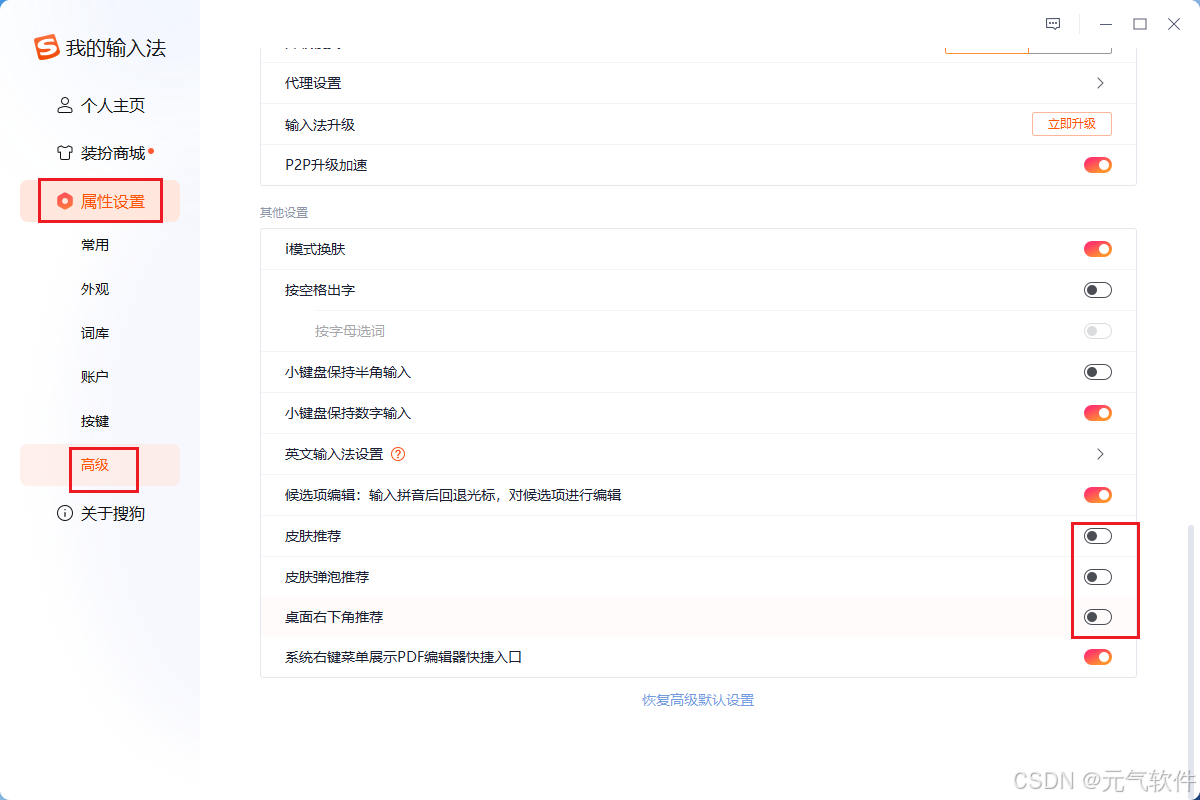Switch to the 常用 settings tab
This screenshot has width=1200, height=800.
coord(95,245)
